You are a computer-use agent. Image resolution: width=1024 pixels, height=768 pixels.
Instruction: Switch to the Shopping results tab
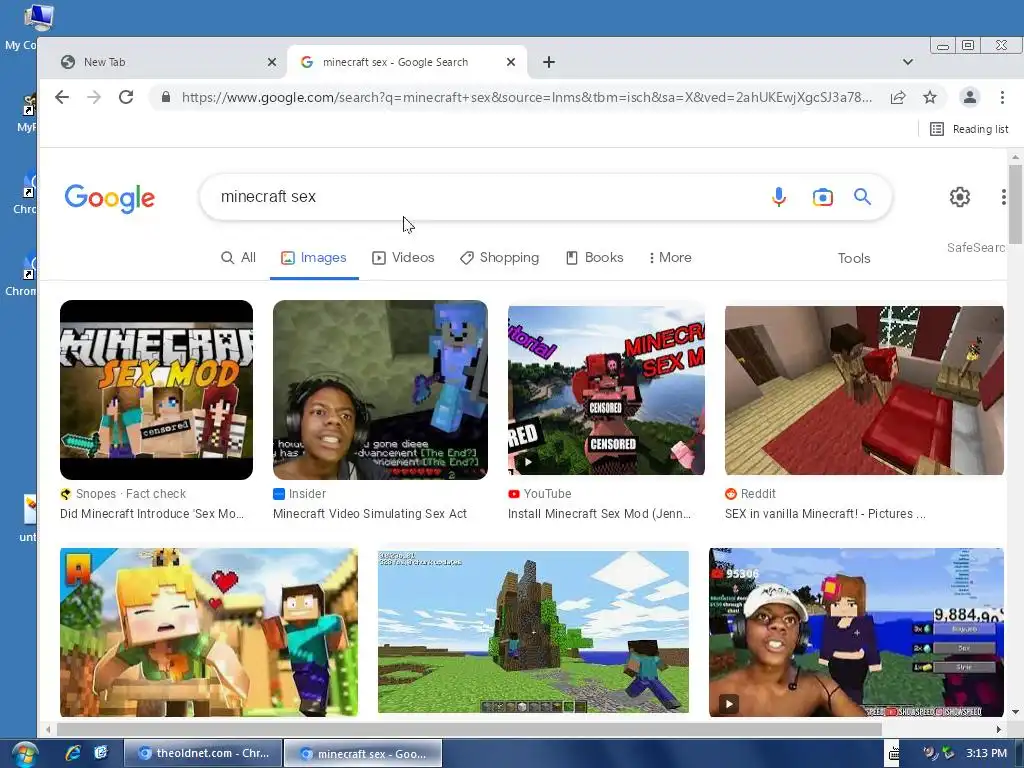tap(500, 257)
